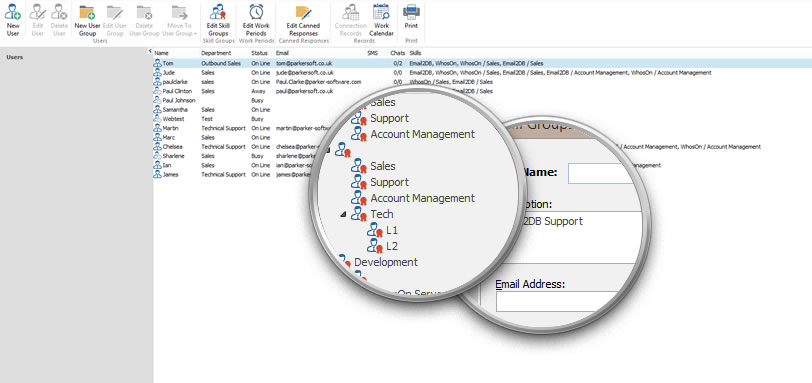Viewport: 812px width, 383px height.
Task: Select the user icon beside Samantha
Action: click(157, 110)
